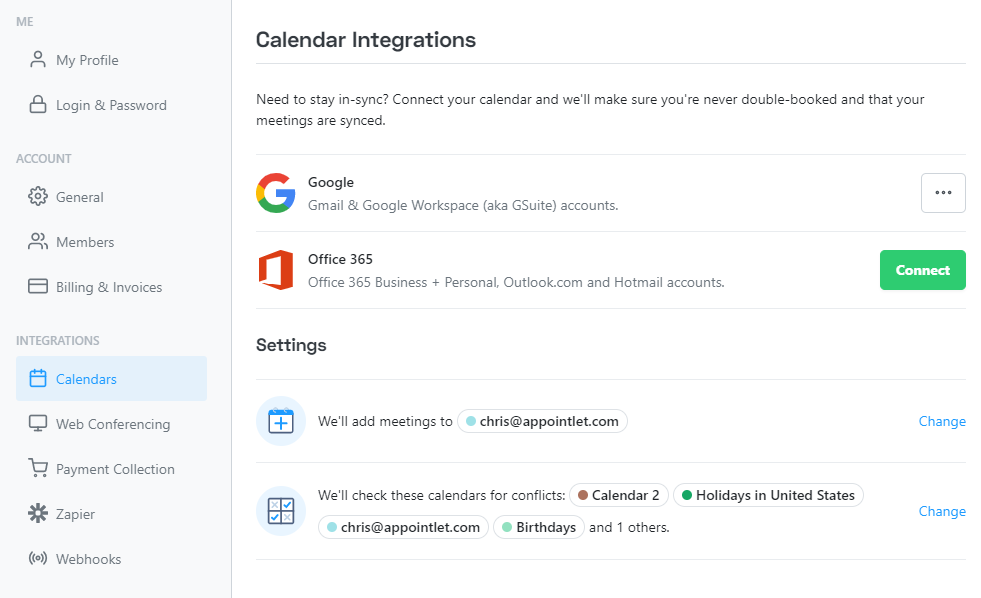The width and height of the screenshot is (981, 598).
Task: Click the Calendar 2 brown color dot
Action: tap(583, 495)
